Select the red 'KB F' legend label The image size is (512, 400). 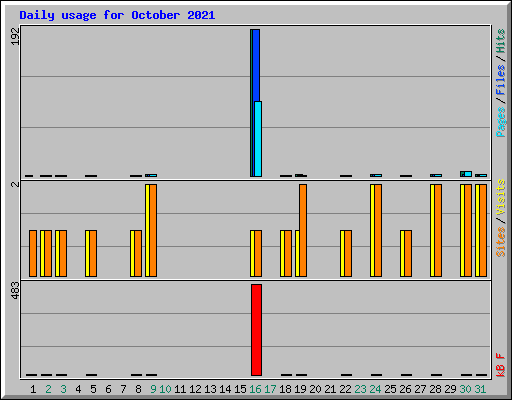pyautogui.click(x=500, y=365)
